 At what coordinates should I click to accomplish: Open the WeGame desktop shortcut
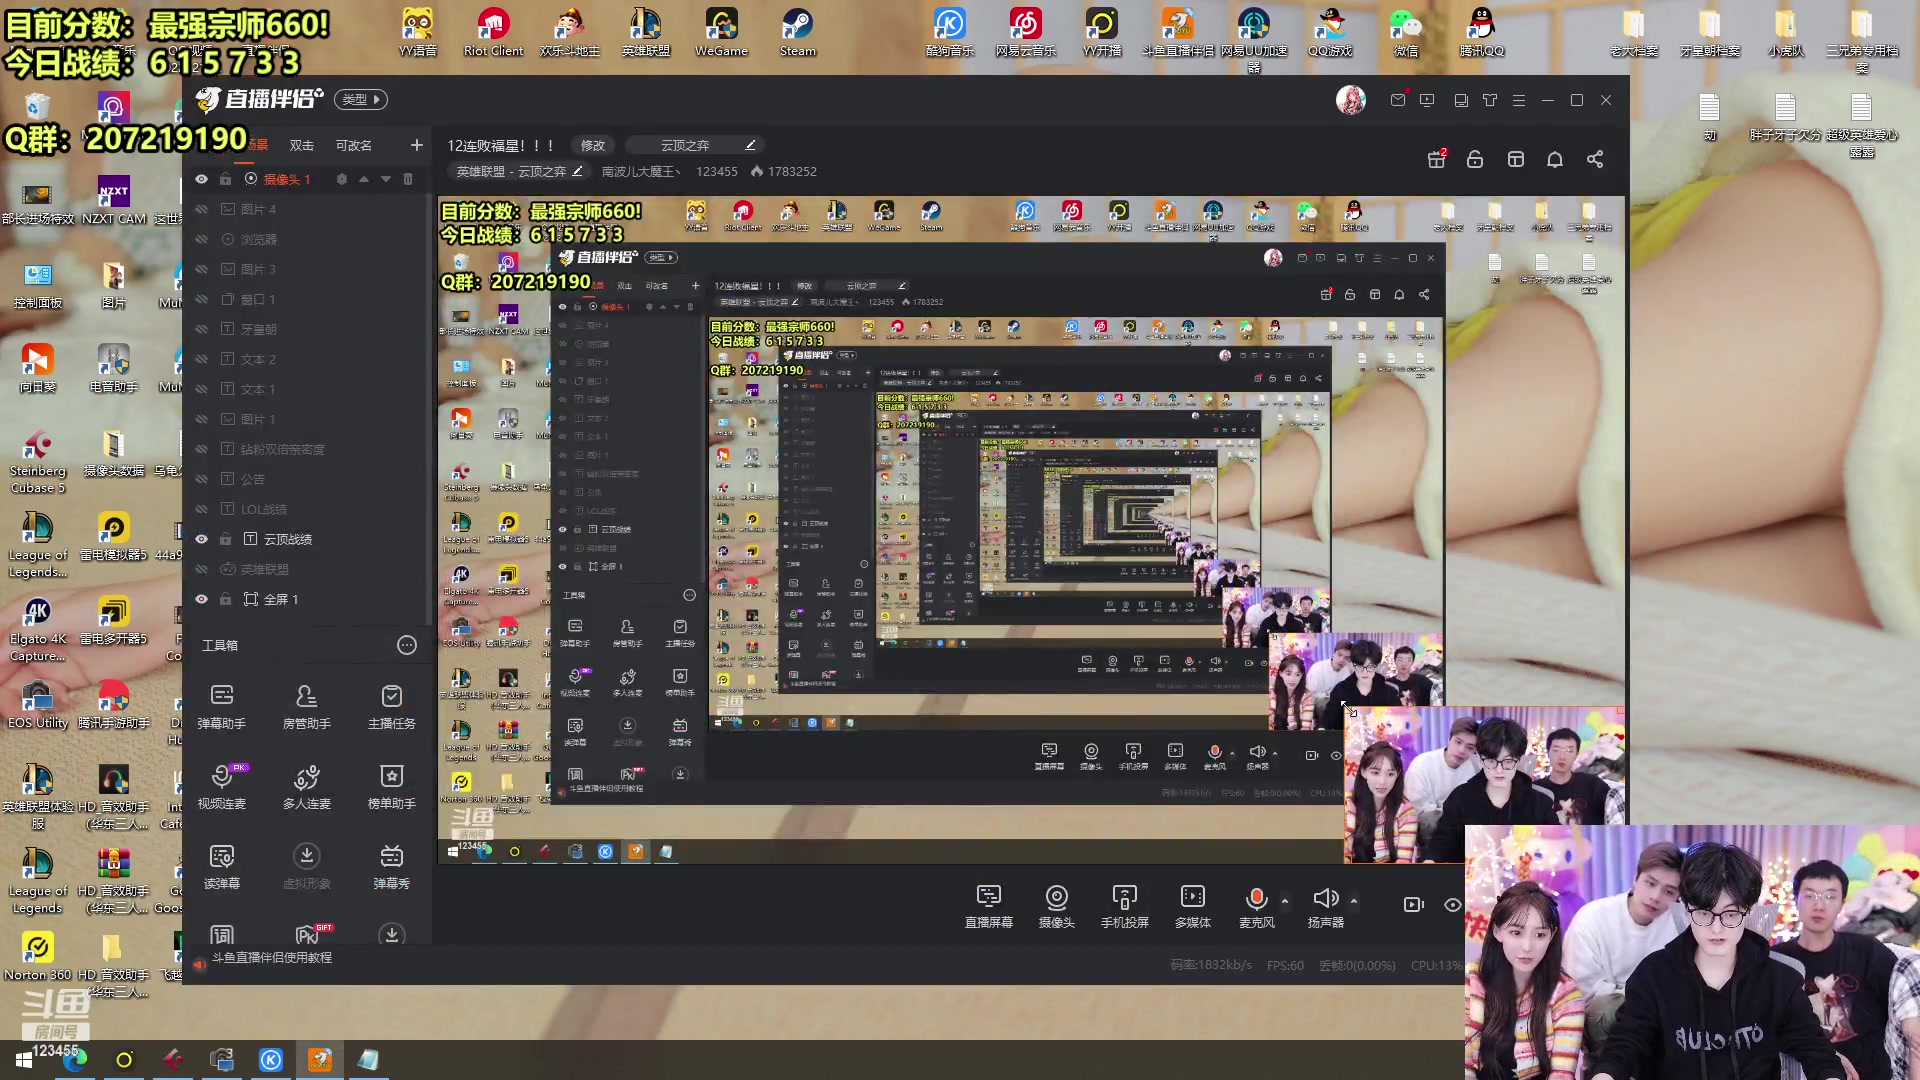click(721, 32)
